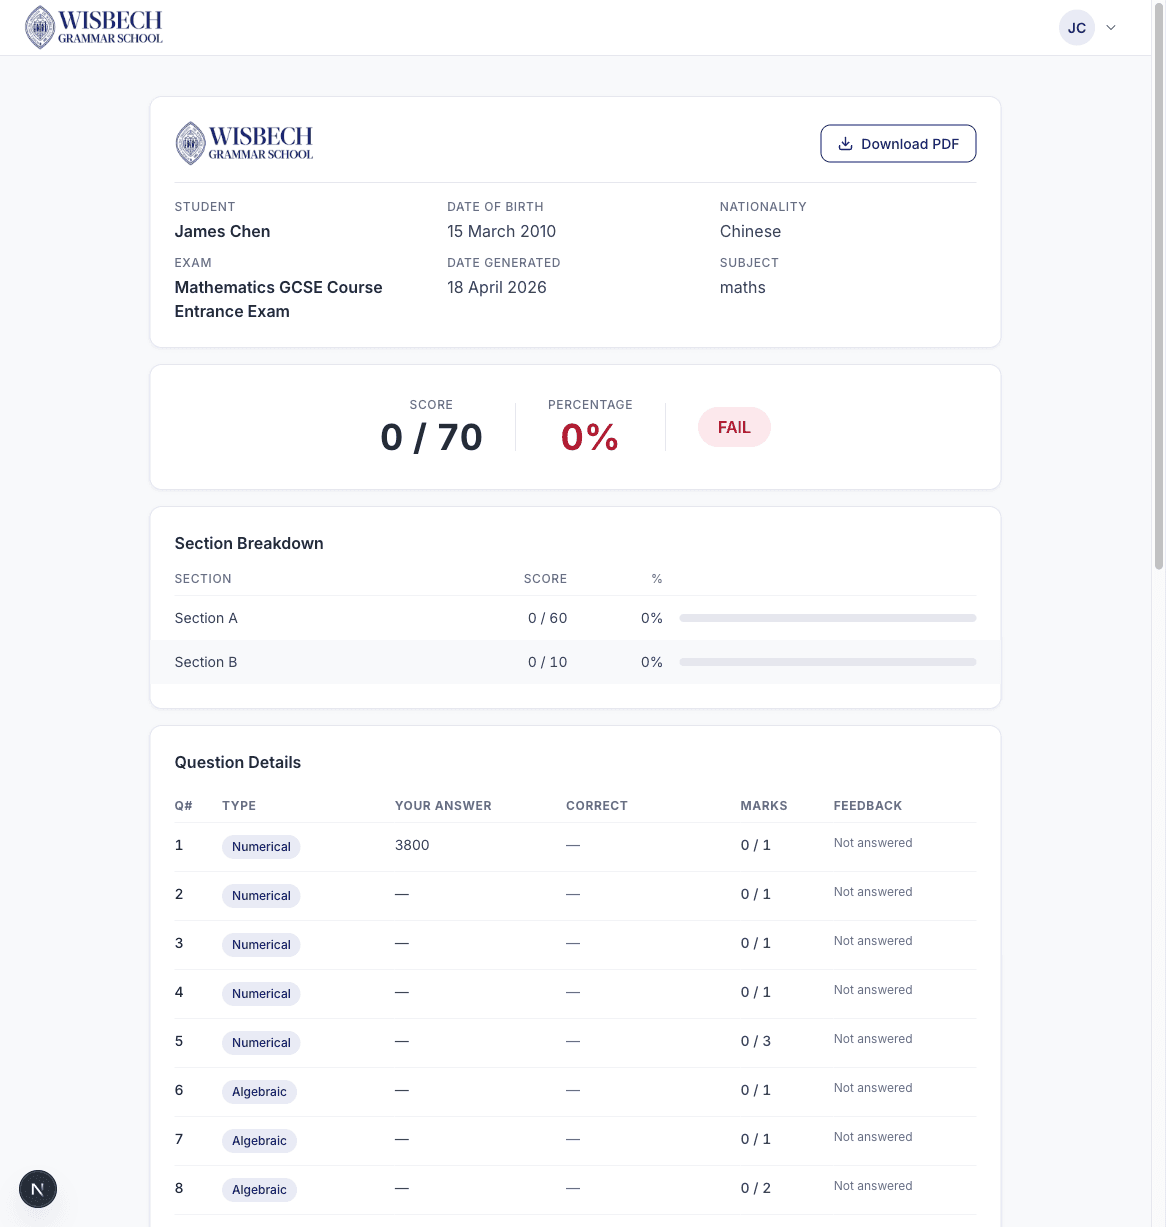Click the Wisbech logo in the report card

(x=244, y=144)
